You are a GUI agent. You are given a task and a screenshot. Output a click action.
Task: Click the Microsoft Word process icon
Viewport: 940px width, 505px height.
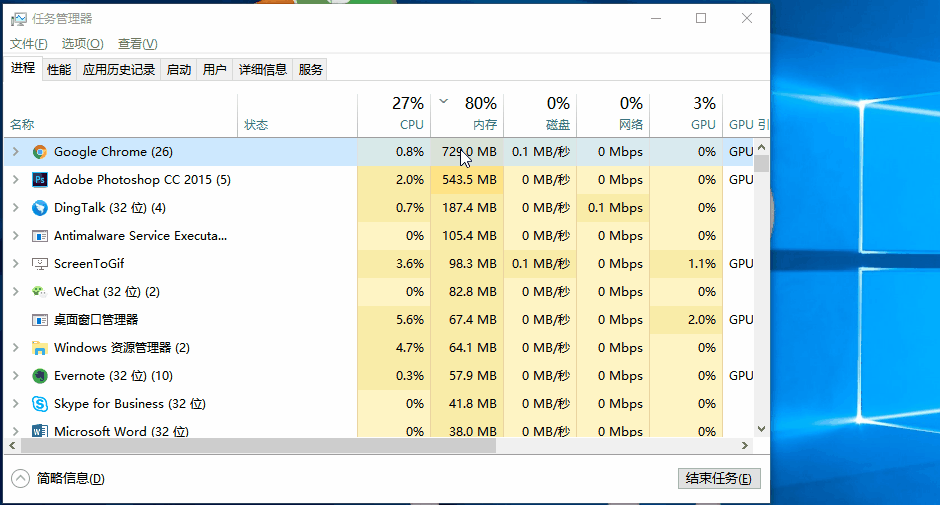40,431
